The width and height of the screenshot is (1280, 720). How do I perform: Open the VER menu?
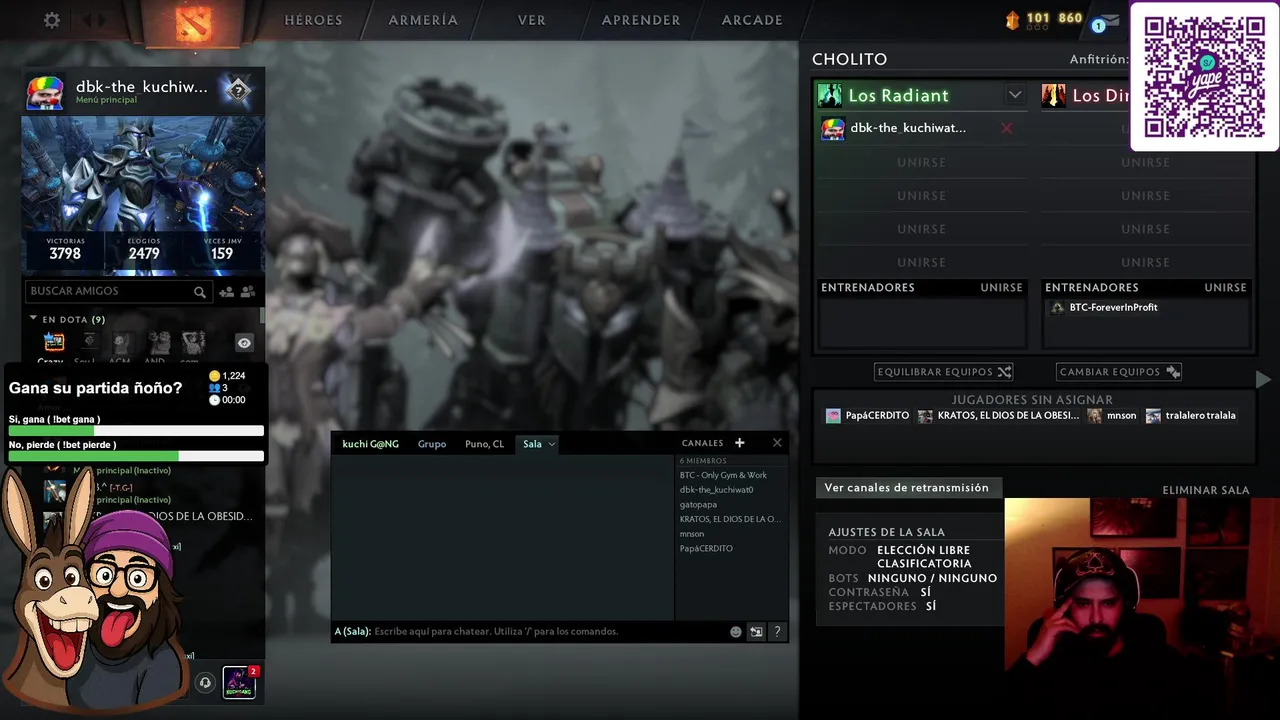pyautogui.click(x=532, y=20)
